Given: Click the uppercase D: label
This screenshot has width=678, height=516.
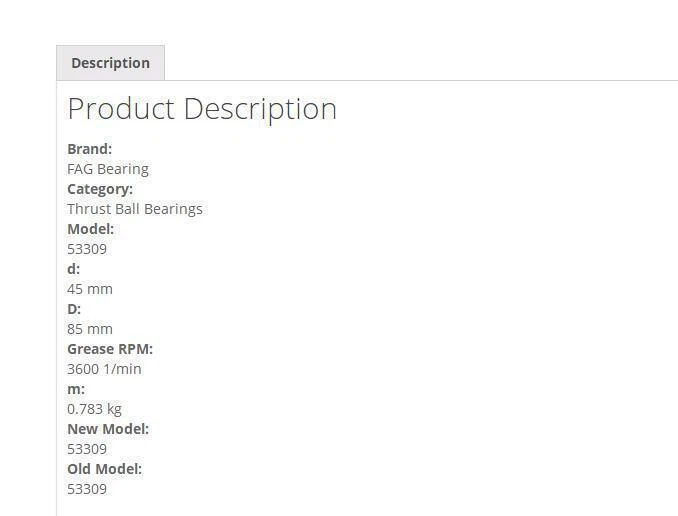Looking at the screenshot, I should point(74,309).
